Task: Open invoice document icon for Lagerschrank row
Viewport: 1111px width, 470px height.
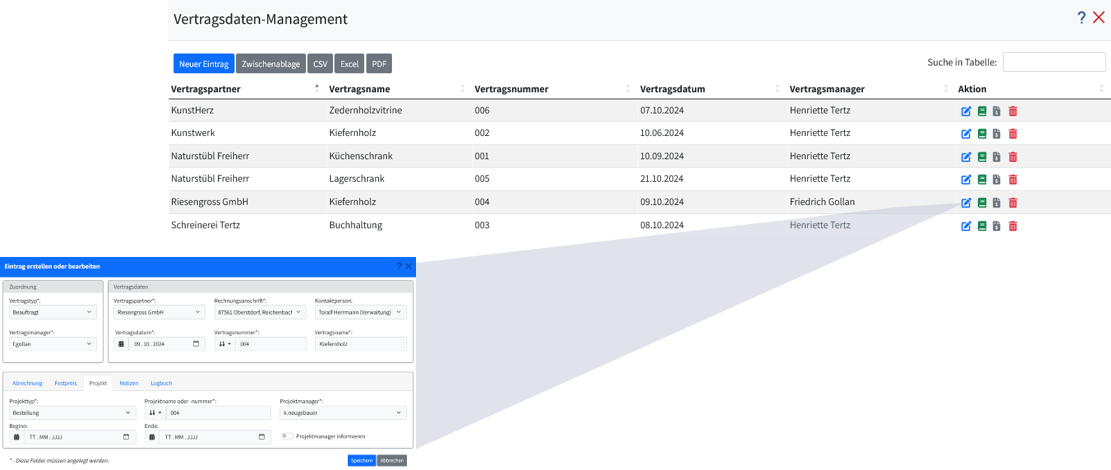Action: (997, 180)
